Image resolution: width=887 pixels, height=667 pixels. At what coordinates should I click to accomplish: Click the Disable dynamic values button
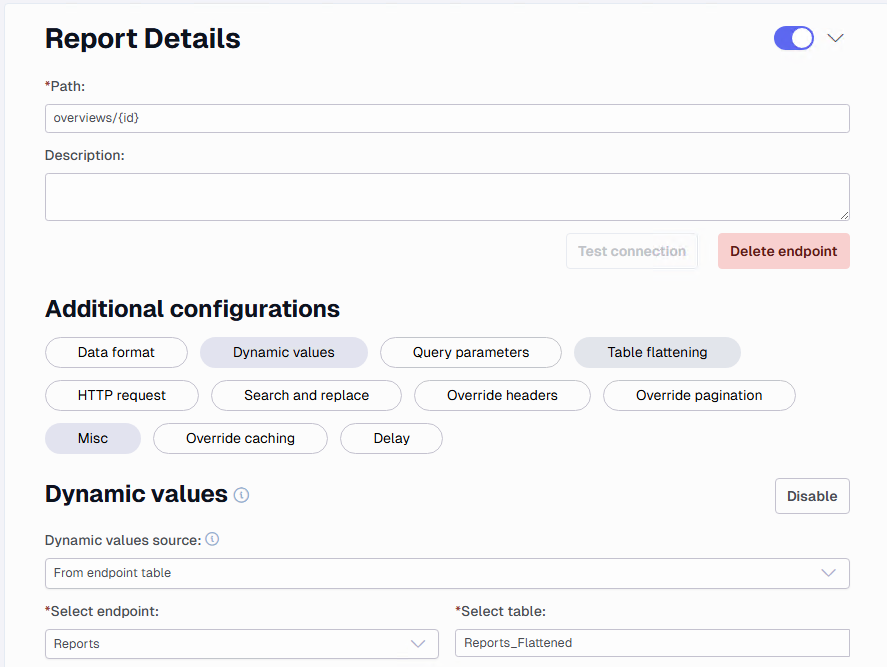click(x=812, y=496)
